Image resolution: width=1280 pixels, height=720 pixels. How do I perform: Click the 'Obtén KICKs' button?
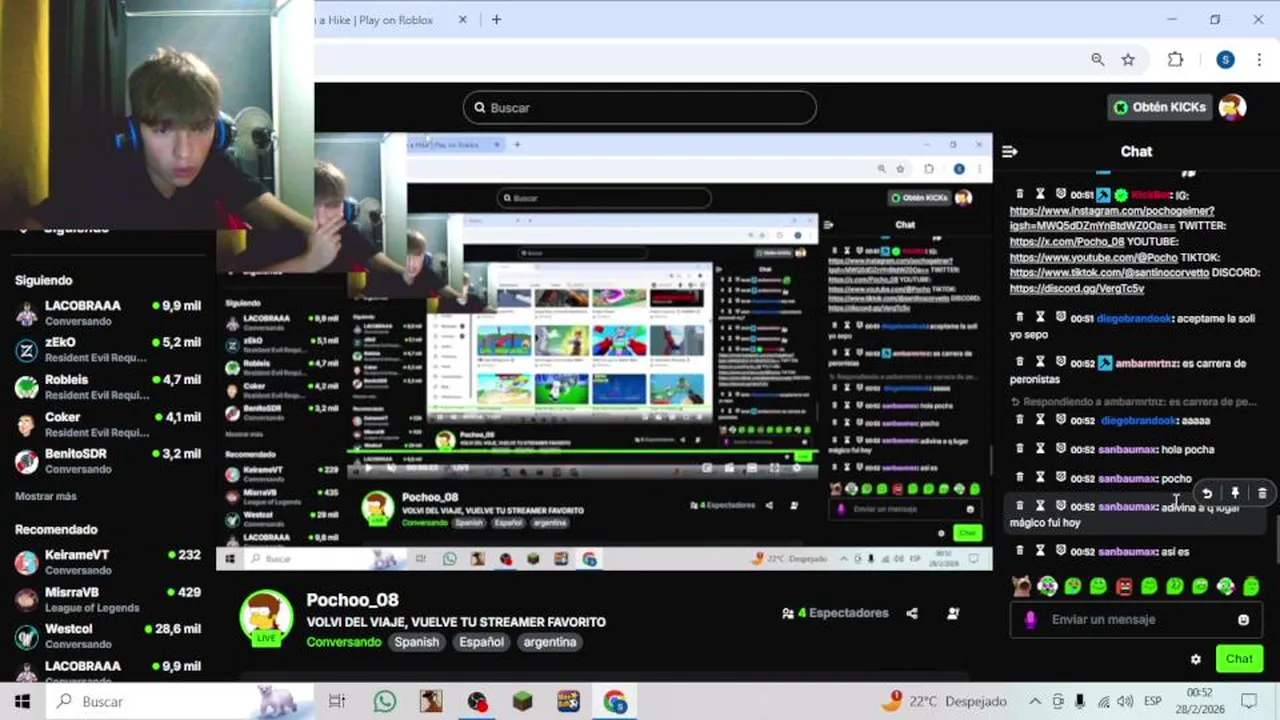1160,107
